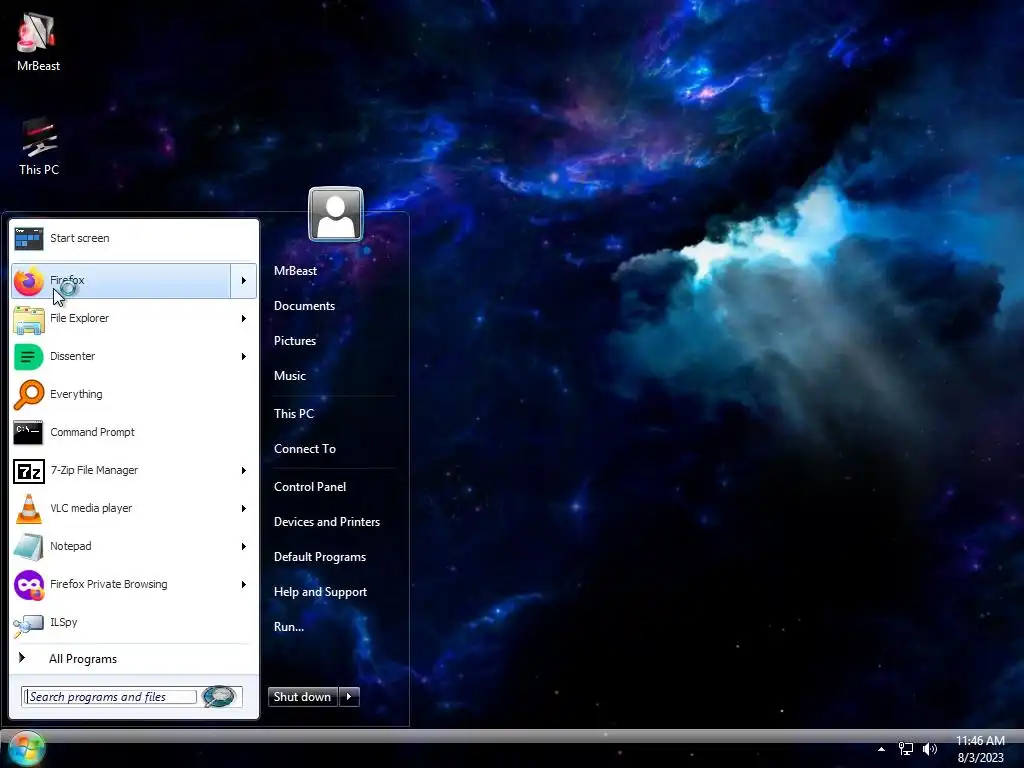Open the MrBeast desktop icon
This screenshot has height=768, width=1024.
[x=38, y=43]
